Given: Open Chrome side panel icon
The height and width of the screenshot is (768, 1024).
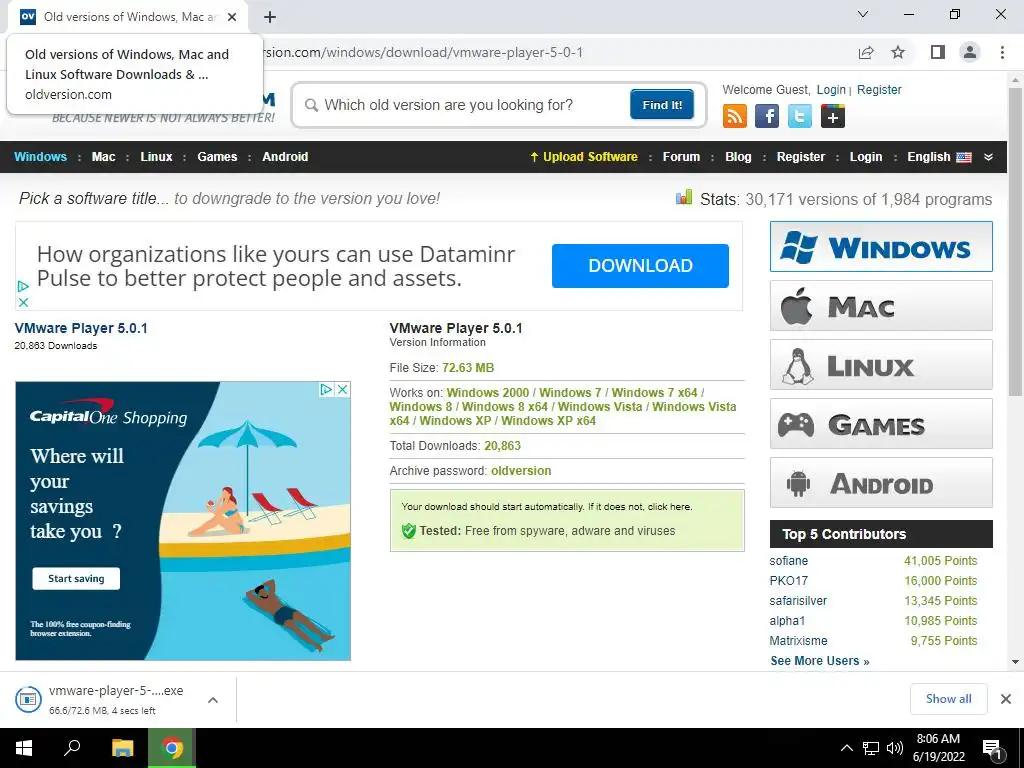Looking at the screenshot, I should click(x=938, y=52).
